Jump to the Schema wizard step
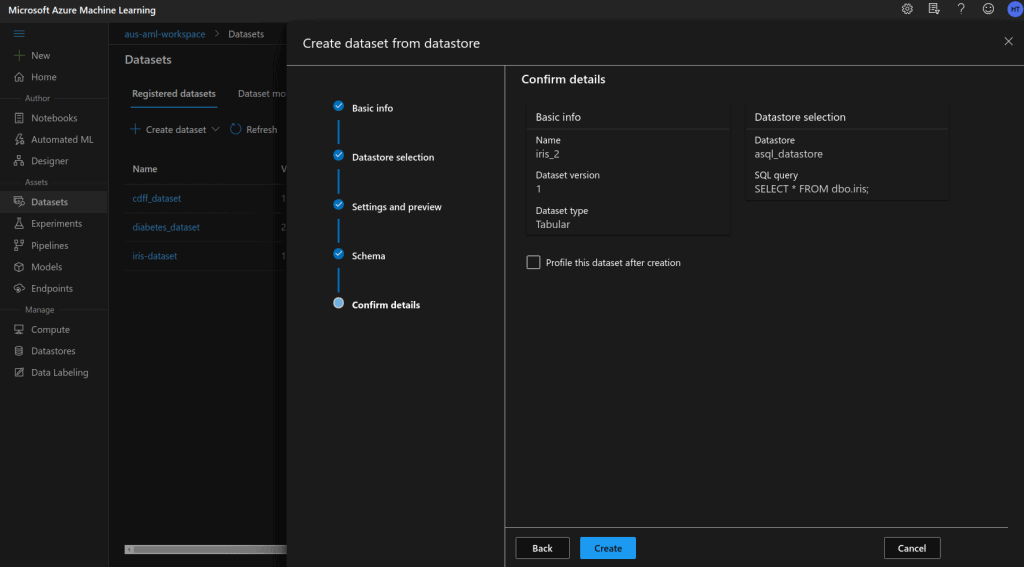 coord(368,256)
